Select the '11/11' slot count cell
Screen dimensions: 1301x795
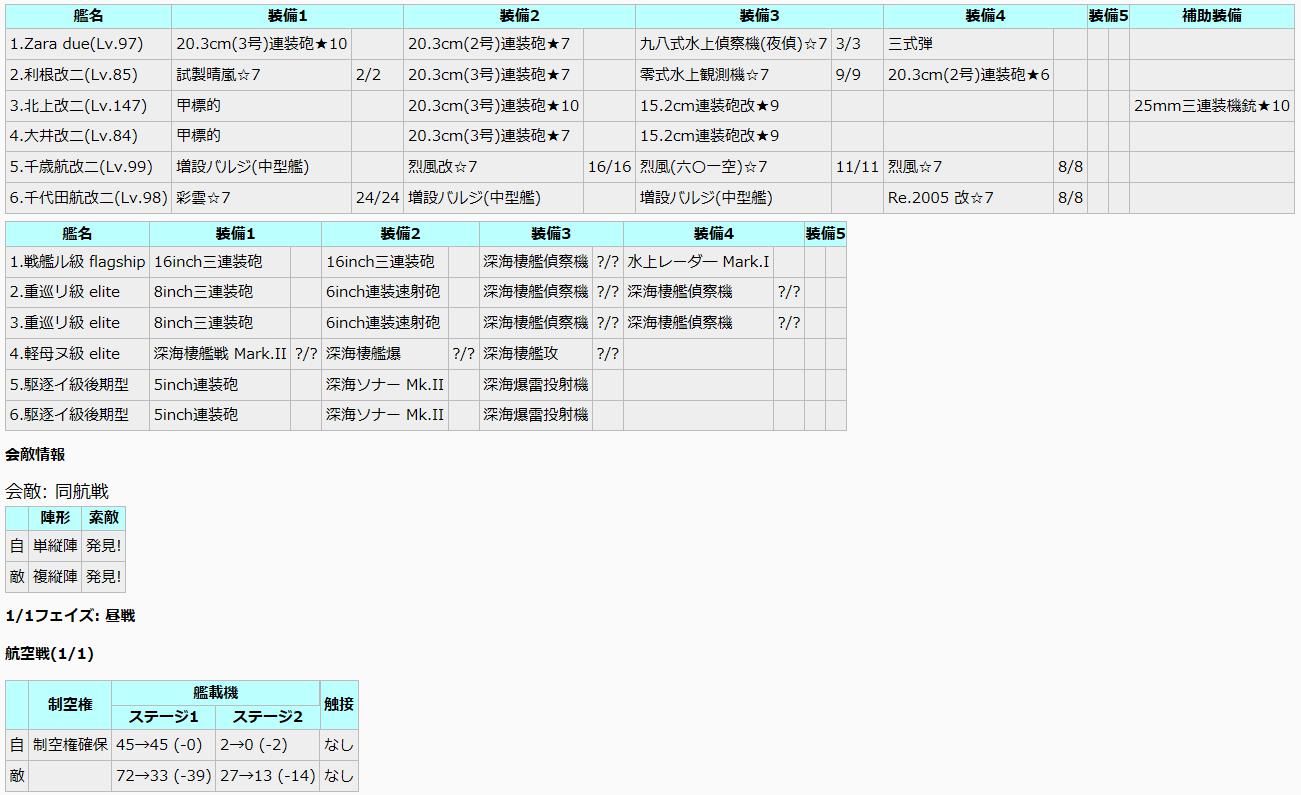click(x=857, y=167)
